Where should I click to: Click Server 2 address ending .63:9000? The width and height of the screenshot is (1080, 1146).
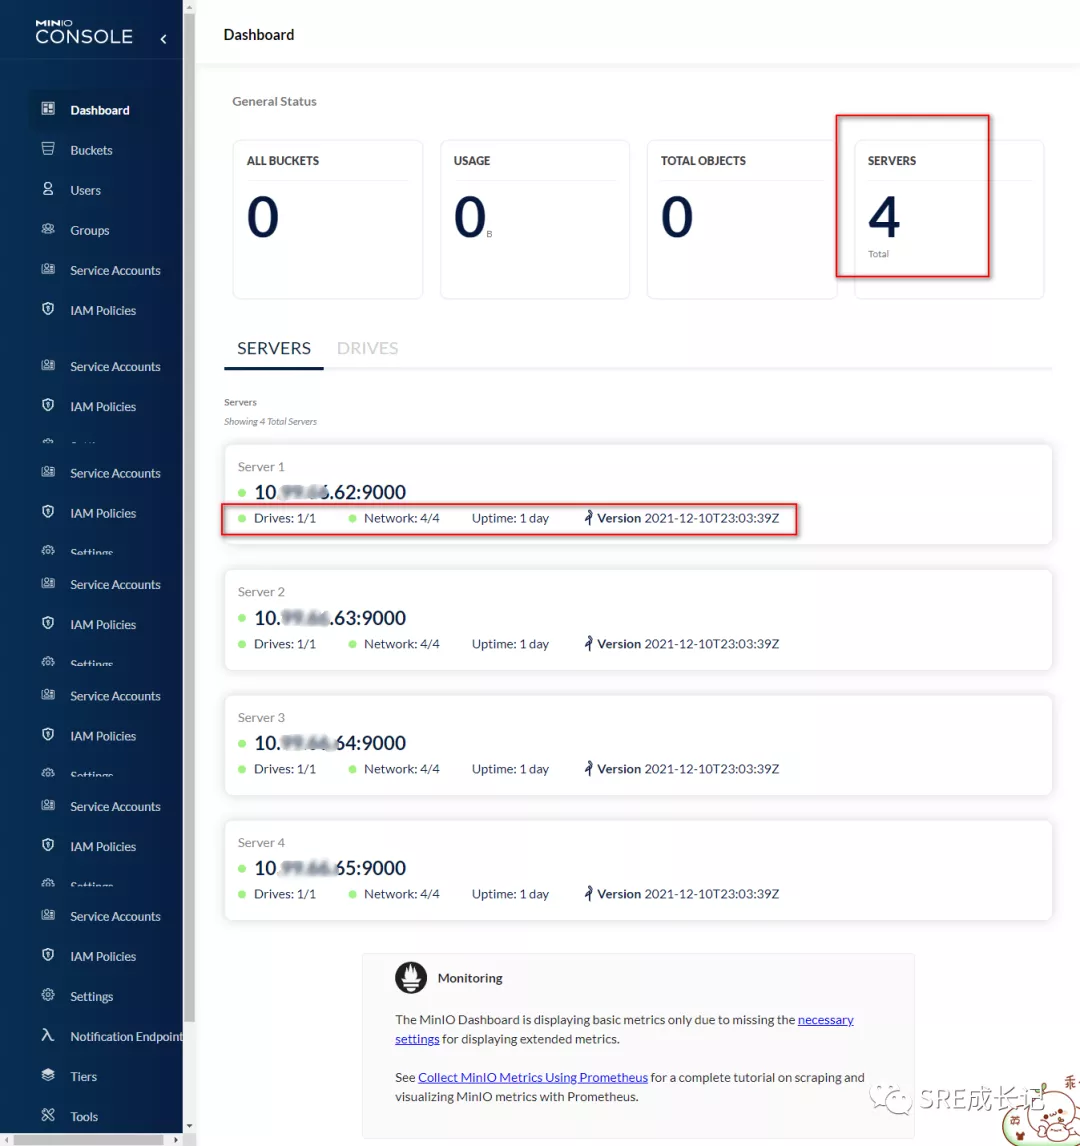click(330, 618)
